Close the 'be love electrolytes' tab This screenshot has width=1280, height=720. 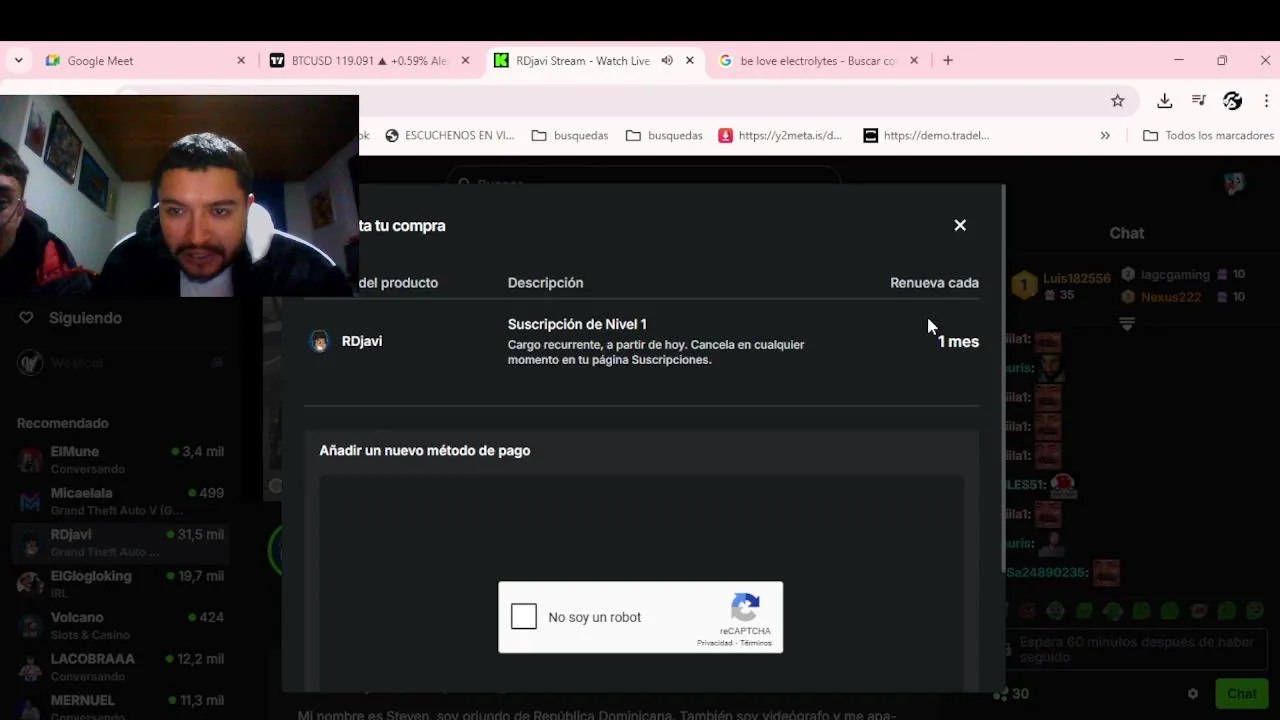click(x=913, y=60)
